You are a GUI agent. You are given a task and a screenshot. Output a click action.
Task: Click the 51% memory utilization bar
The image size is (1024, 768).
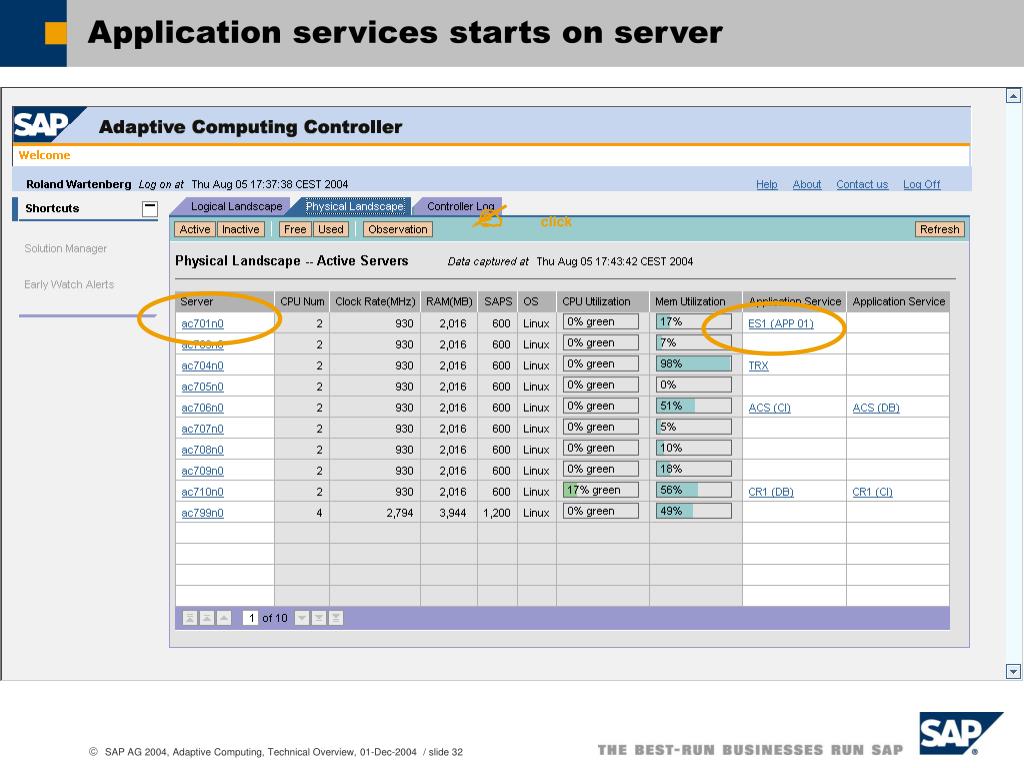(694, 406)
